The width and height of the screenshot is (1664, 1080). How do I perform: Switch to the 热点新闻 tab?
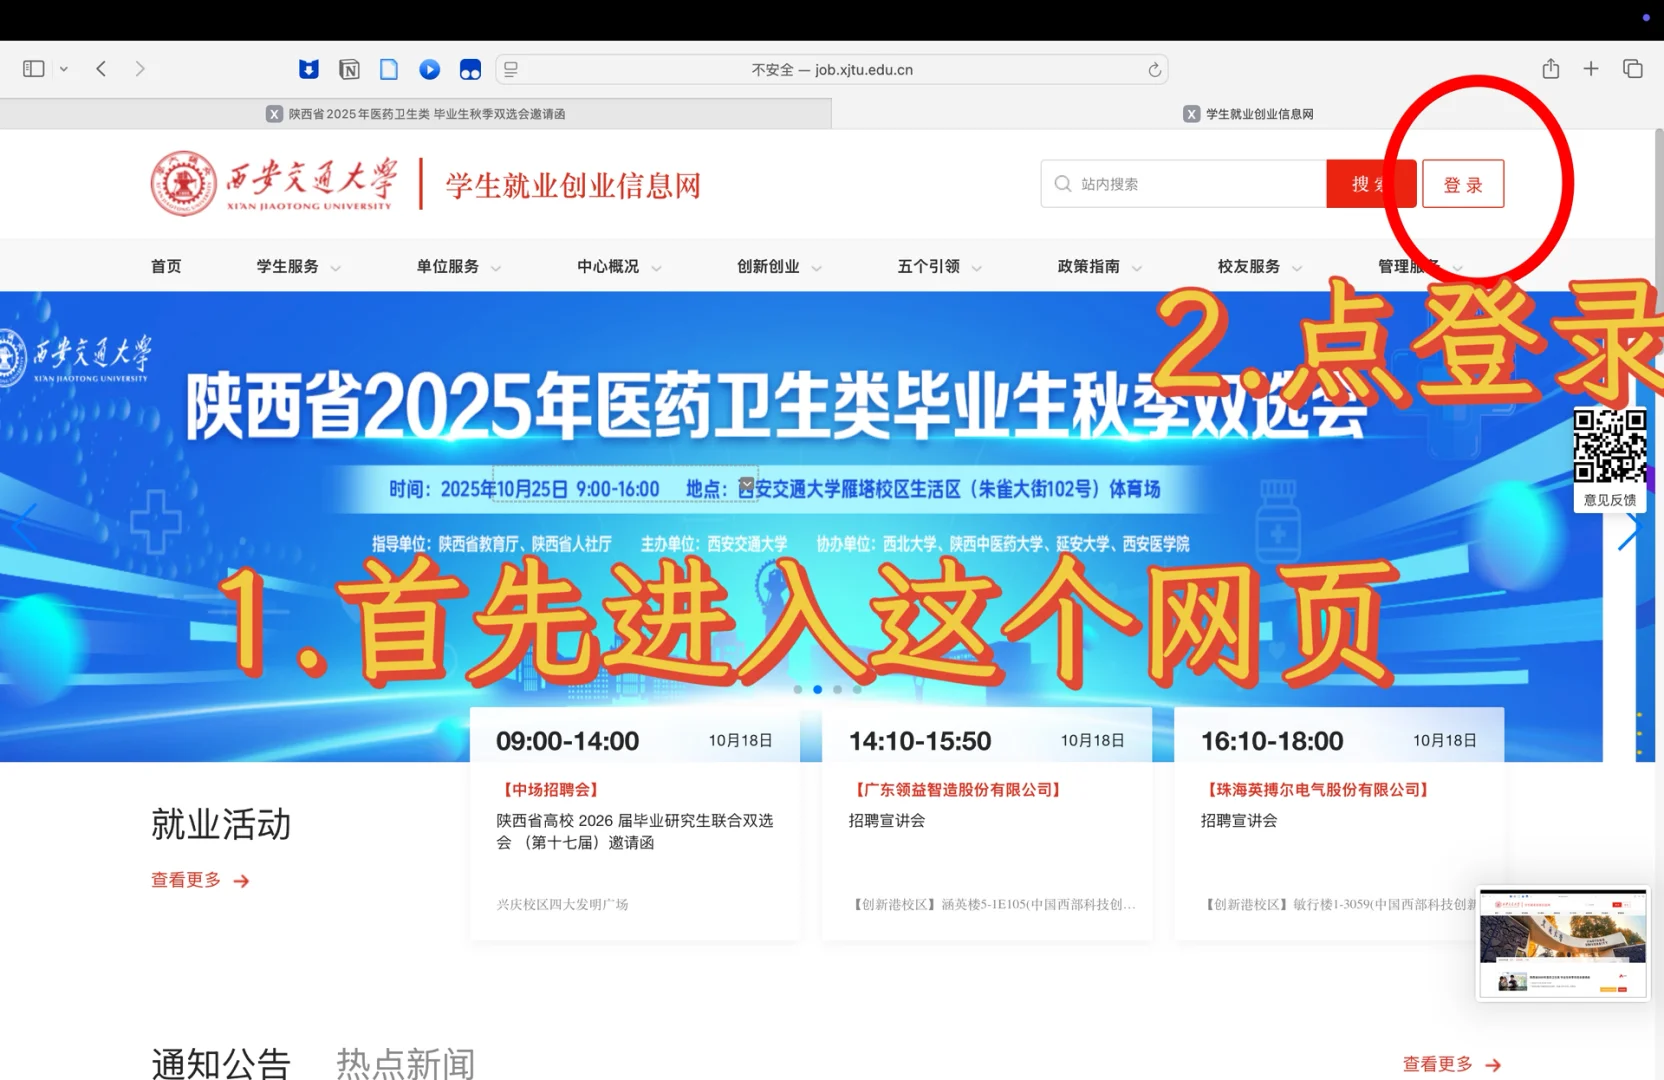406,1063
